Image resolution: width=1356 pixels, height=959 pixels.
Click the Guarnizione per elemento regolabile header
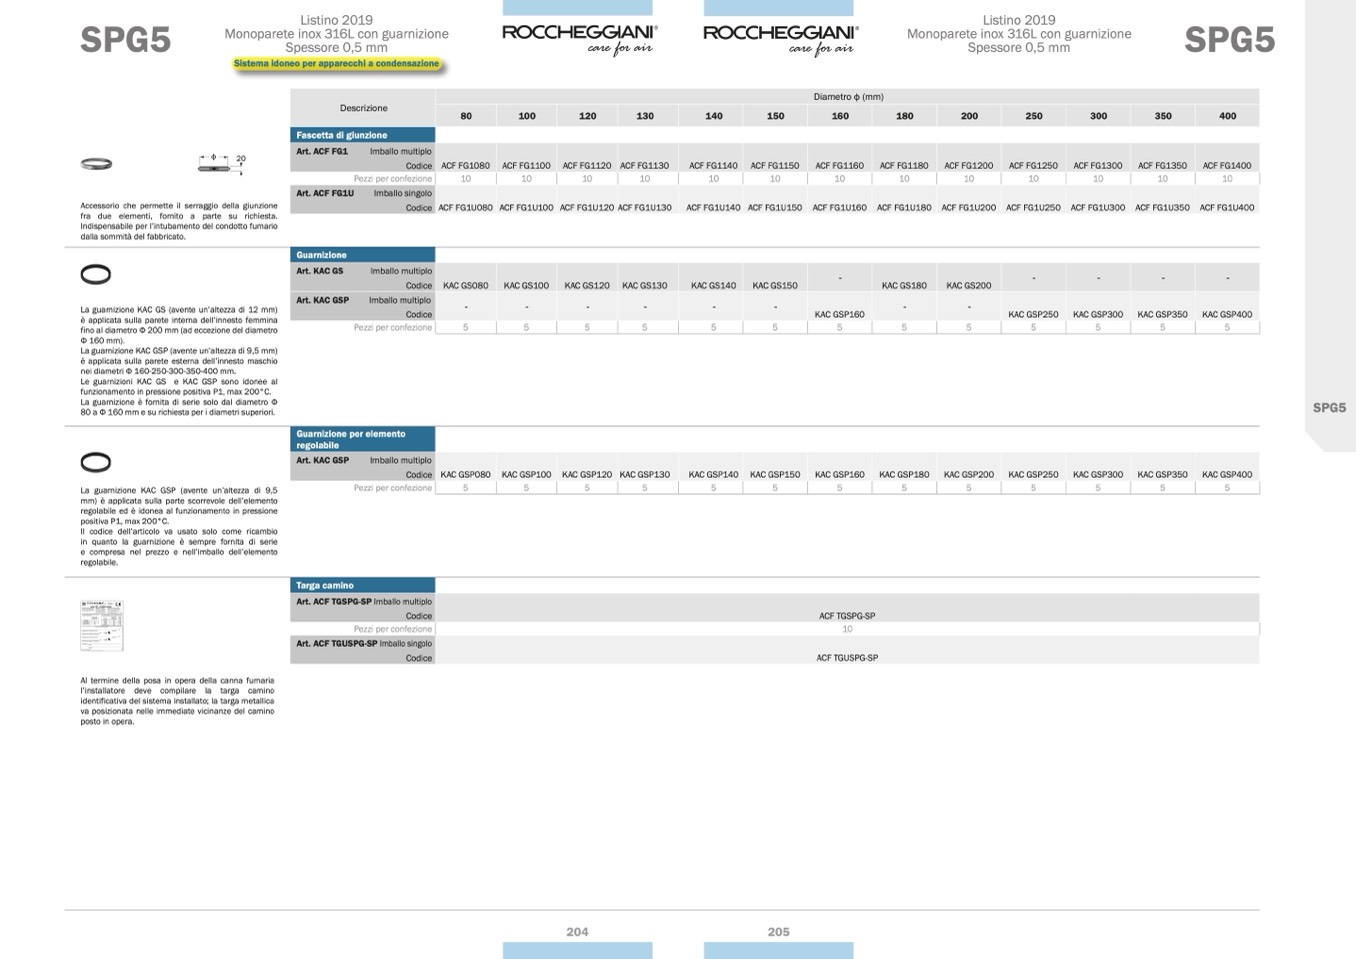362,439
